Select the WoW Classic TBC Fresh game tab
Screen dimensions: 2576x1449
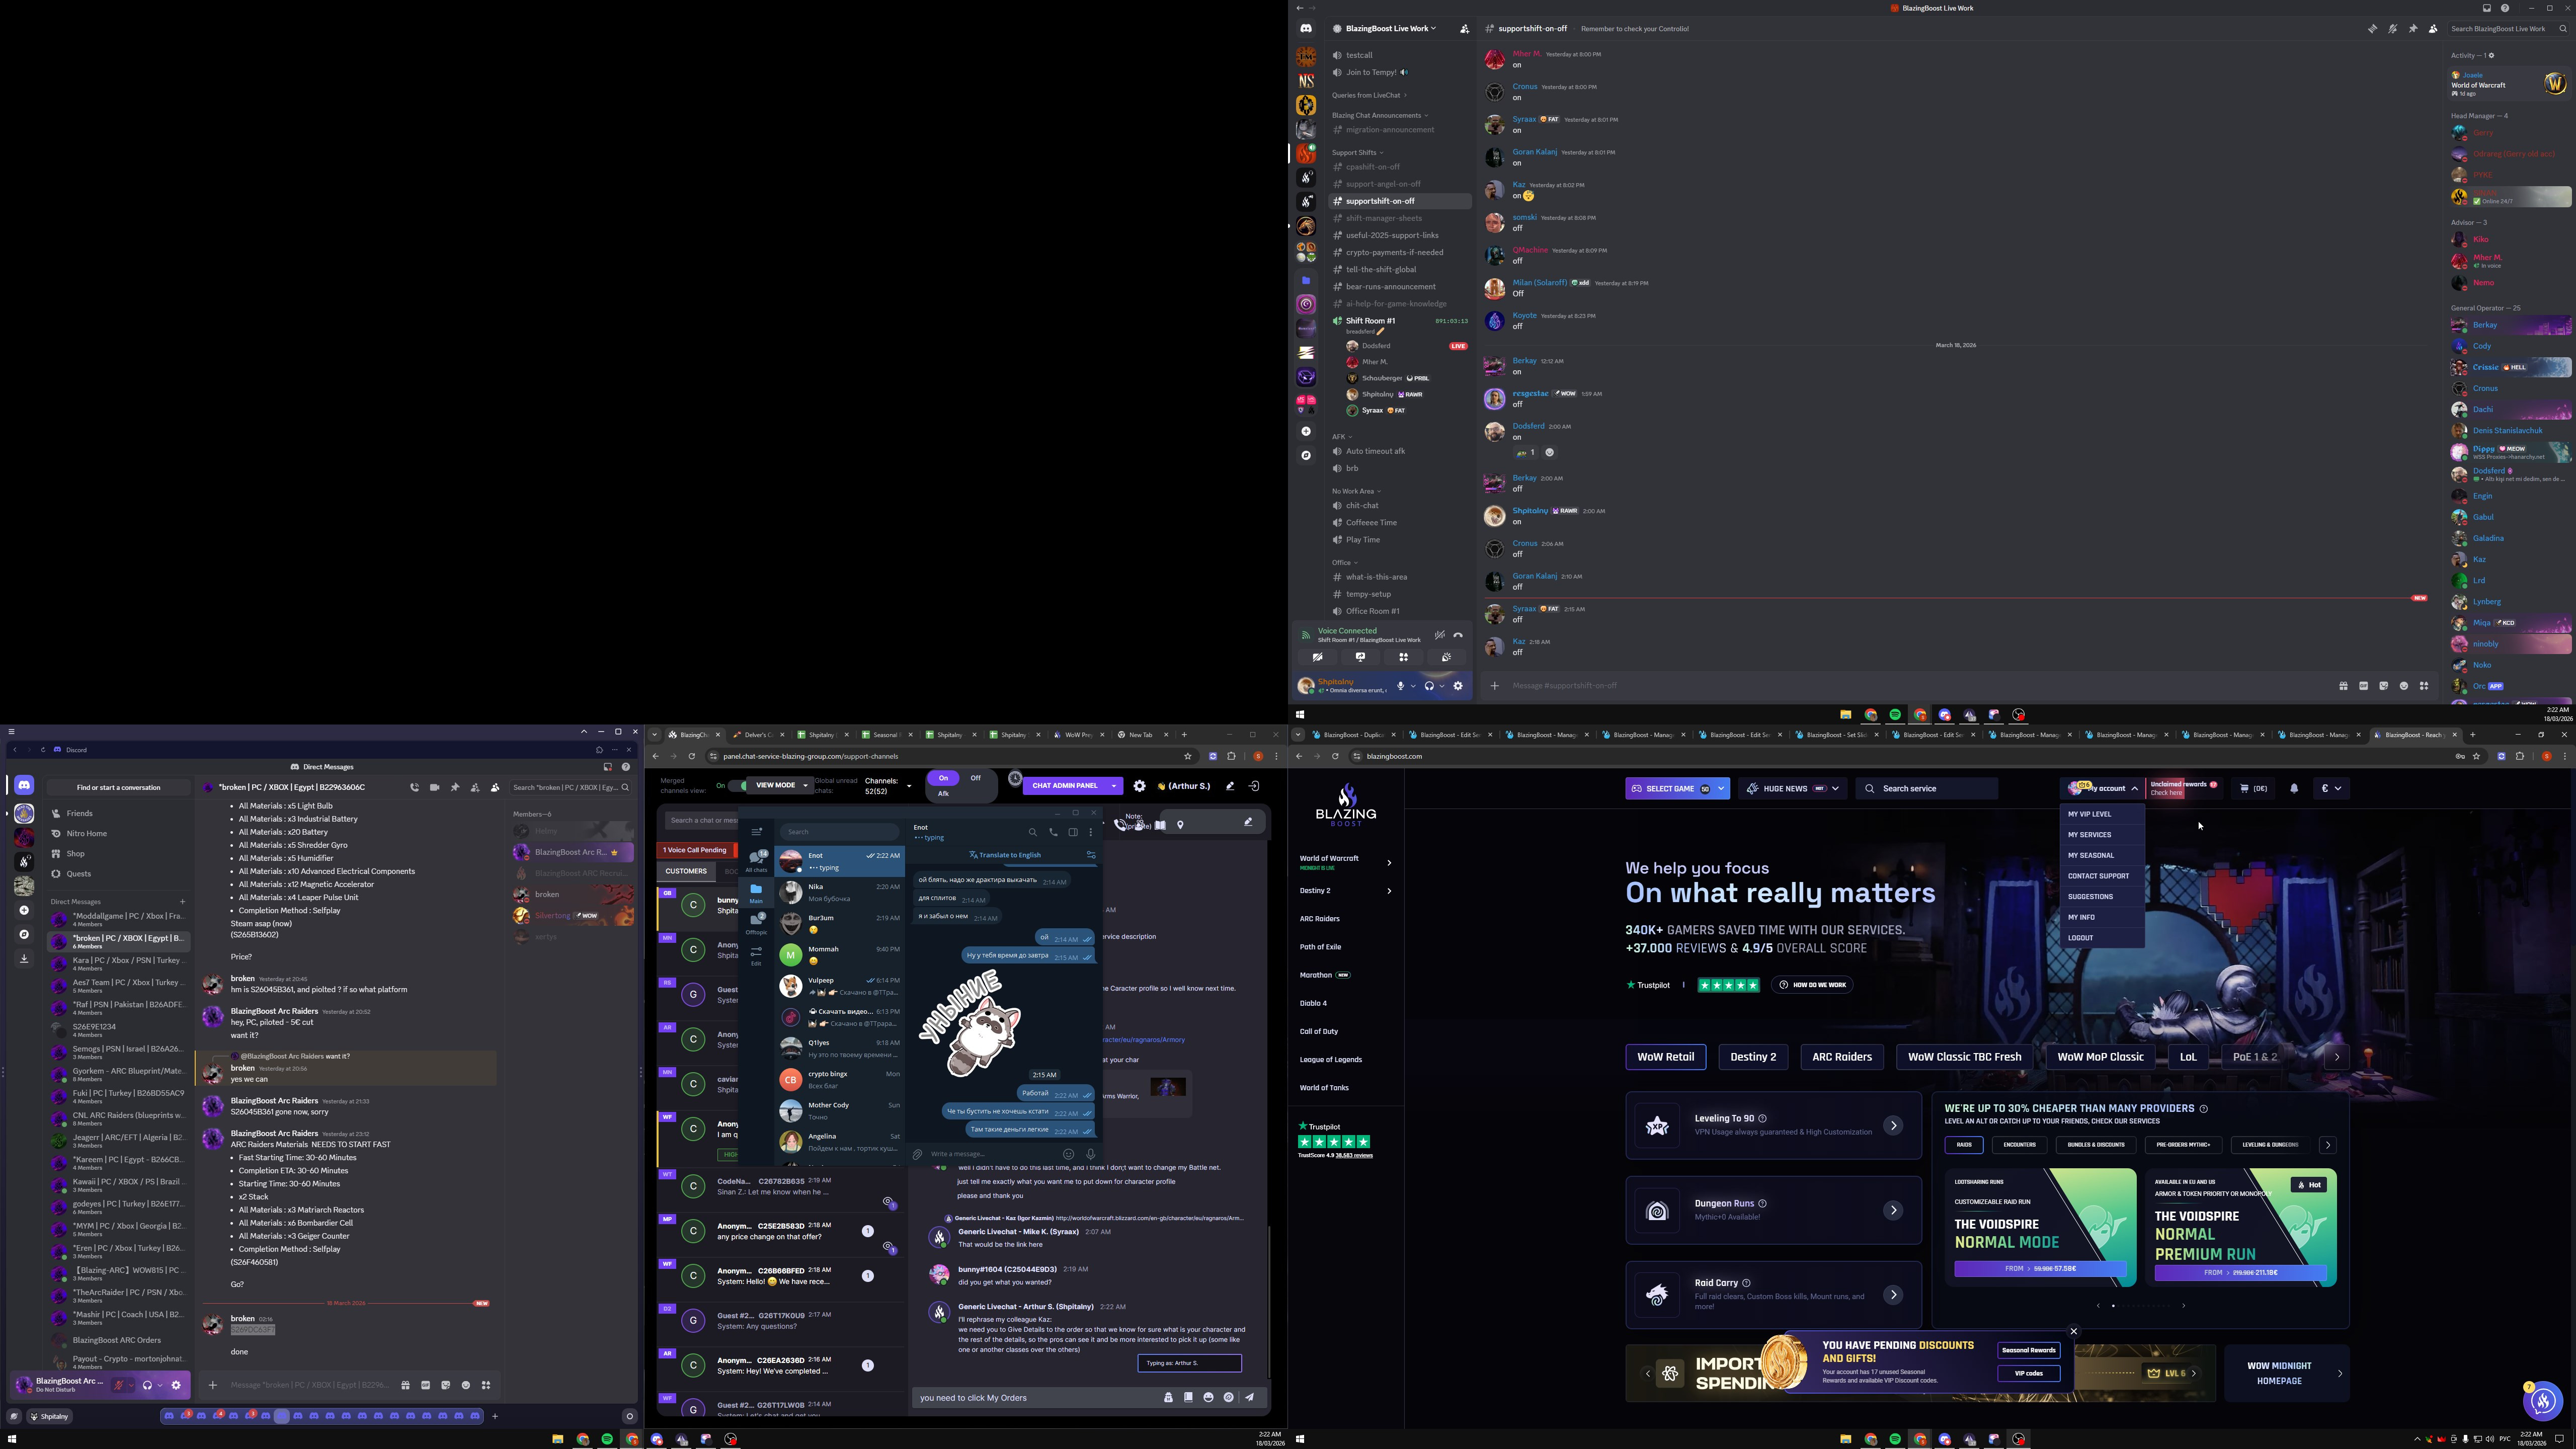[x=1964, y=1057]
